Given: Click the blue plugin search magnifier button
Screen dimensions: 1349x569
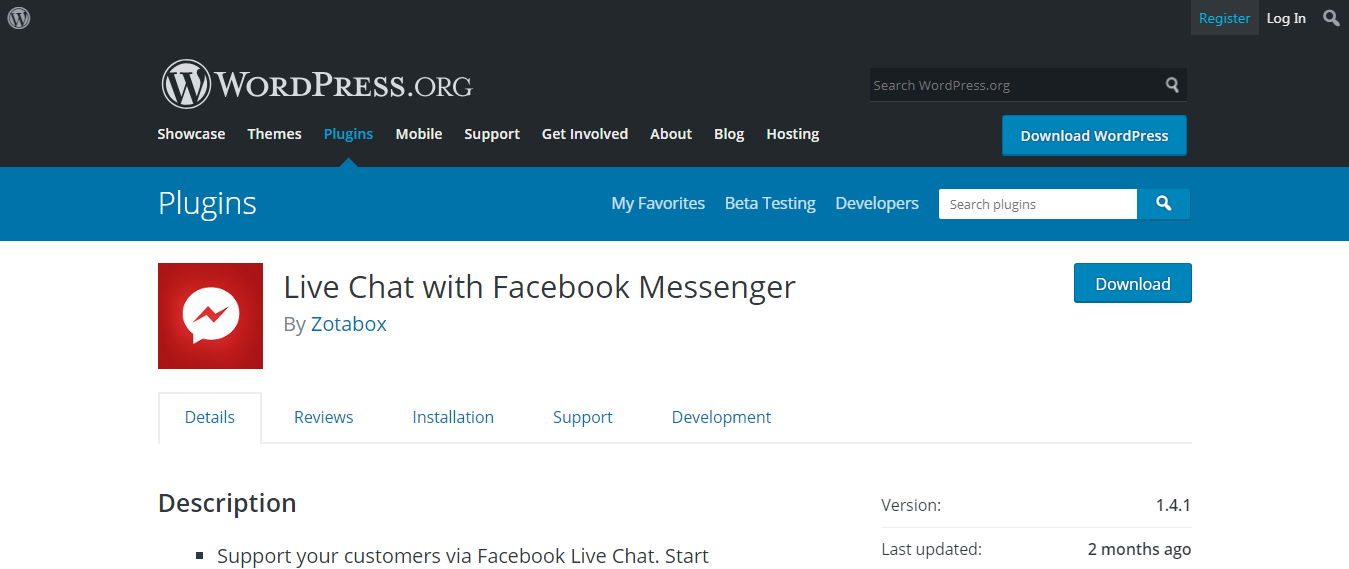Looking at the screenshot, I should pyautogui.click(x=1163, y=204).
